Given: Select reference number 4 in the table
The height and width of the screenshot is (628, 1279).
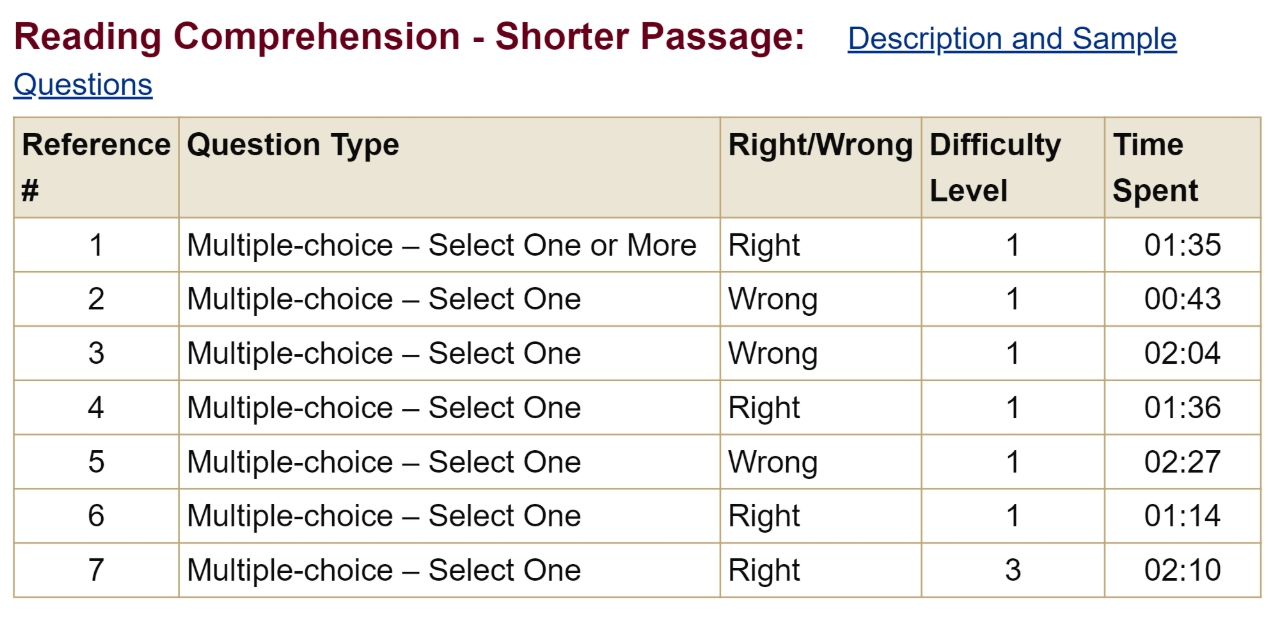Looking at the screenshot, I should point(96,407).
